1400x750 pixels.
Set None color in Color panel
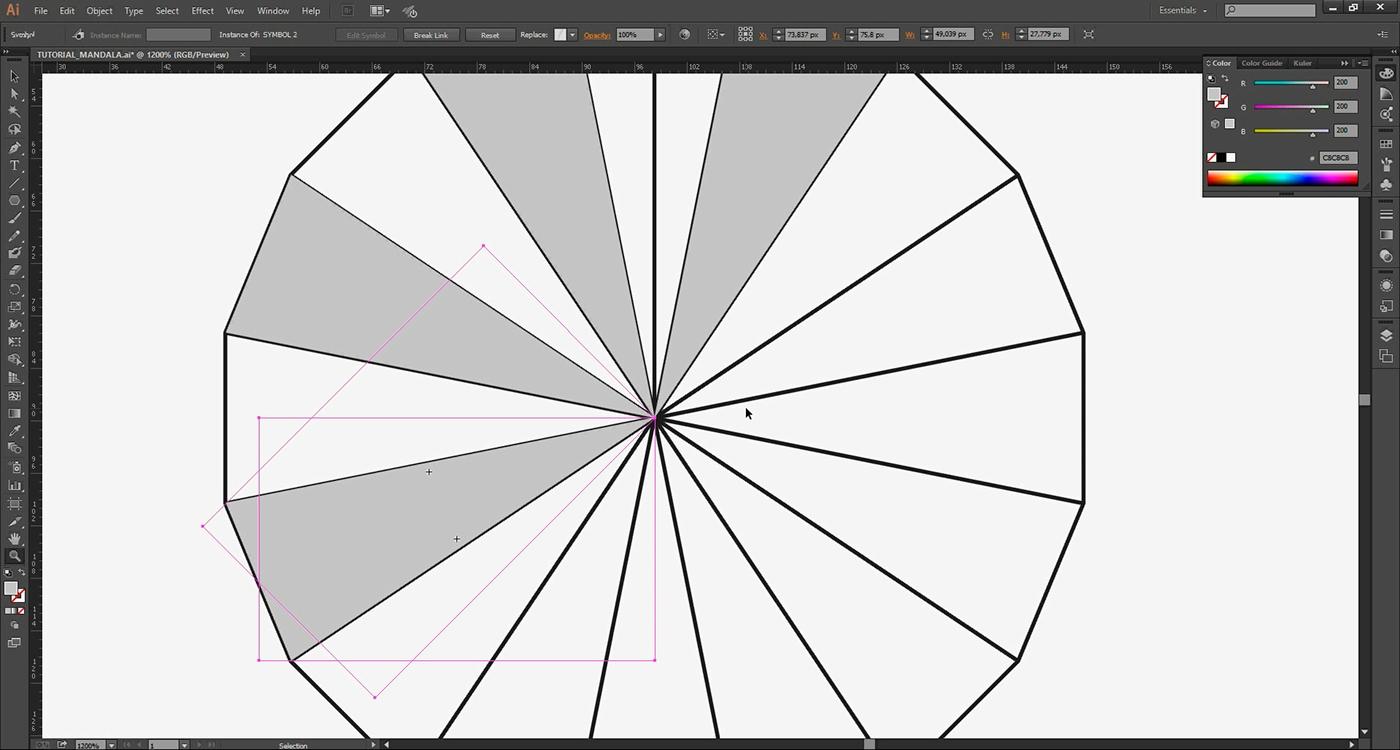click(x=1212, y=158)
